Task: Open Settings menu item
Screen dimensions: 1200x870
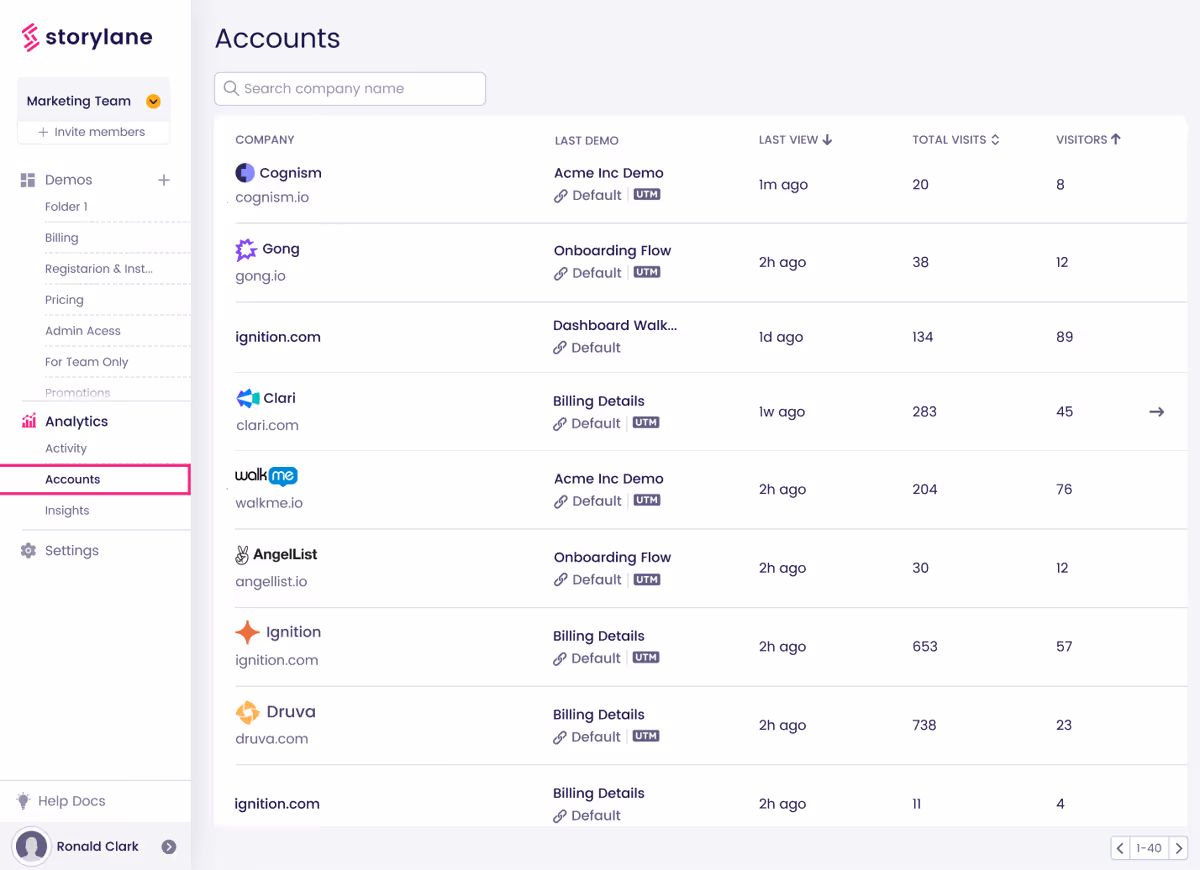Action: pyautogui.click(x=72, y=551)
